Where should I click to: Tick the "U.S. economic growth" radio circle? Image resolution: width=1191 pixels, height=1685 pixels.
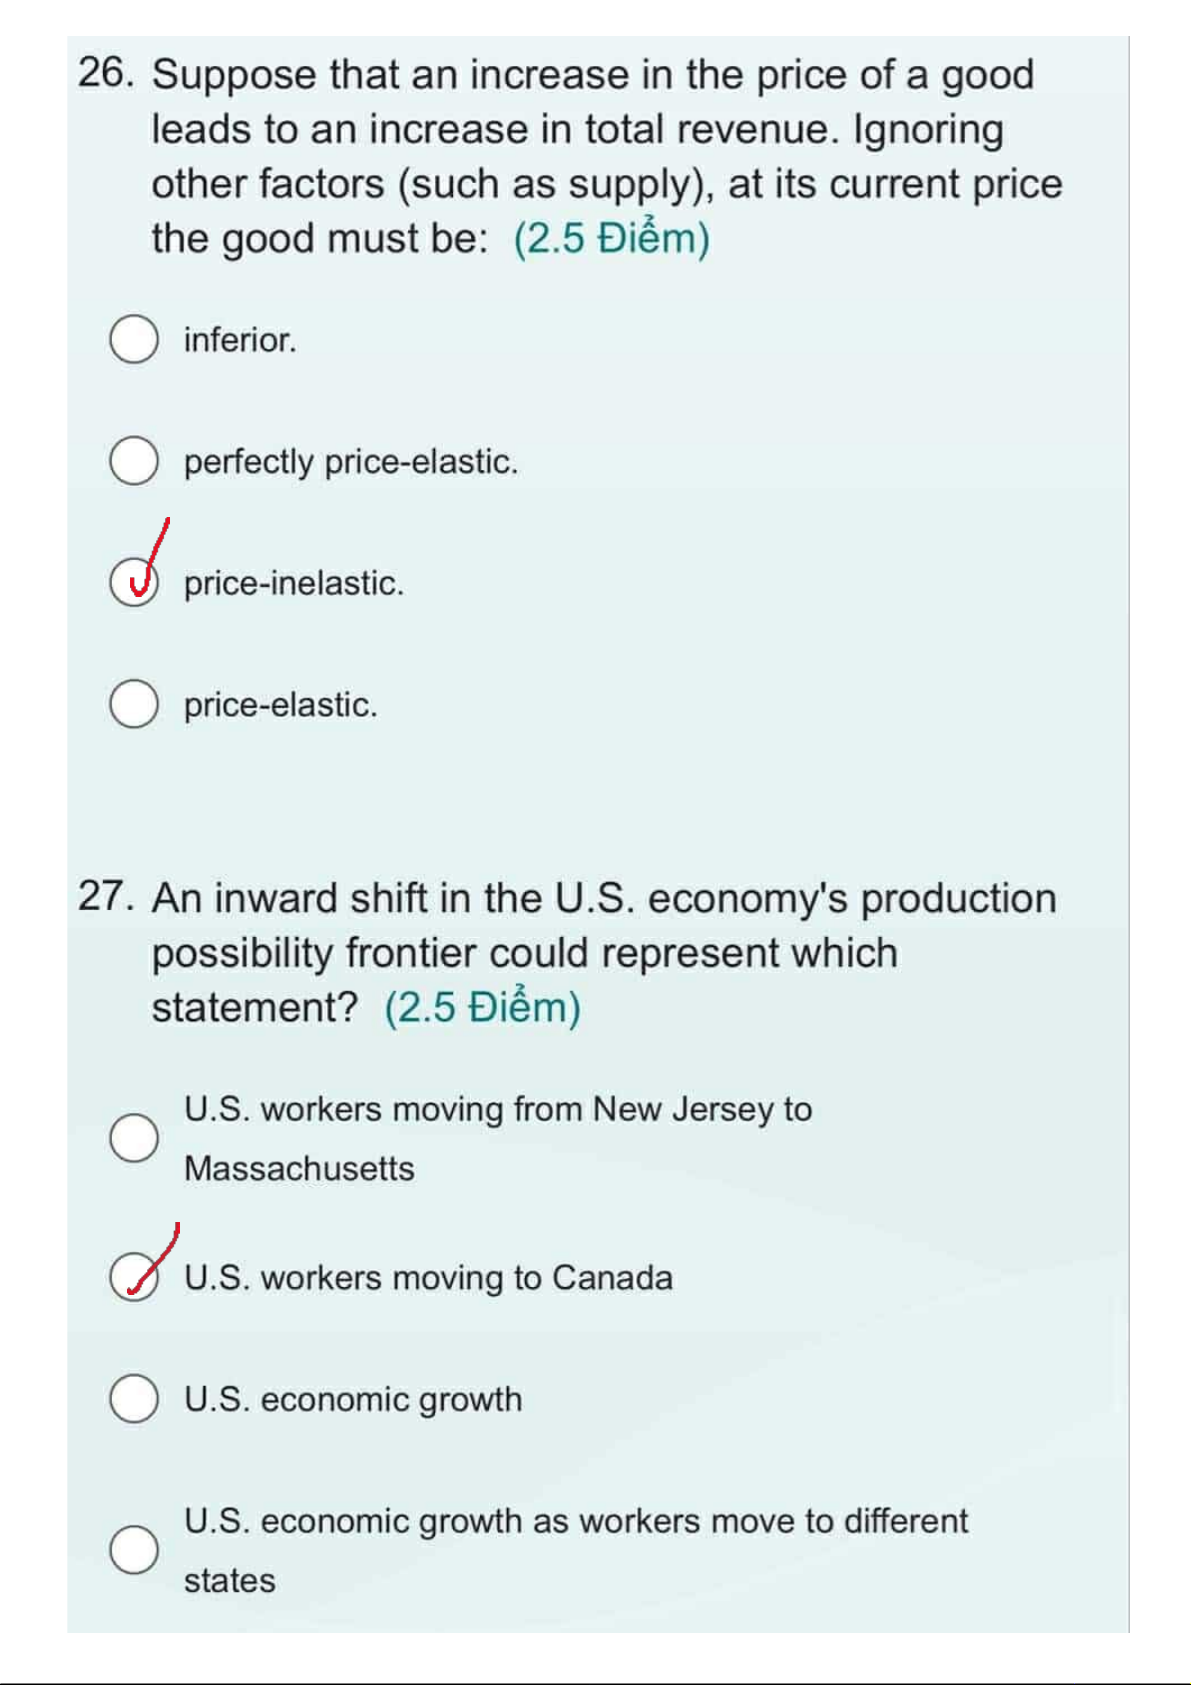133,1398
